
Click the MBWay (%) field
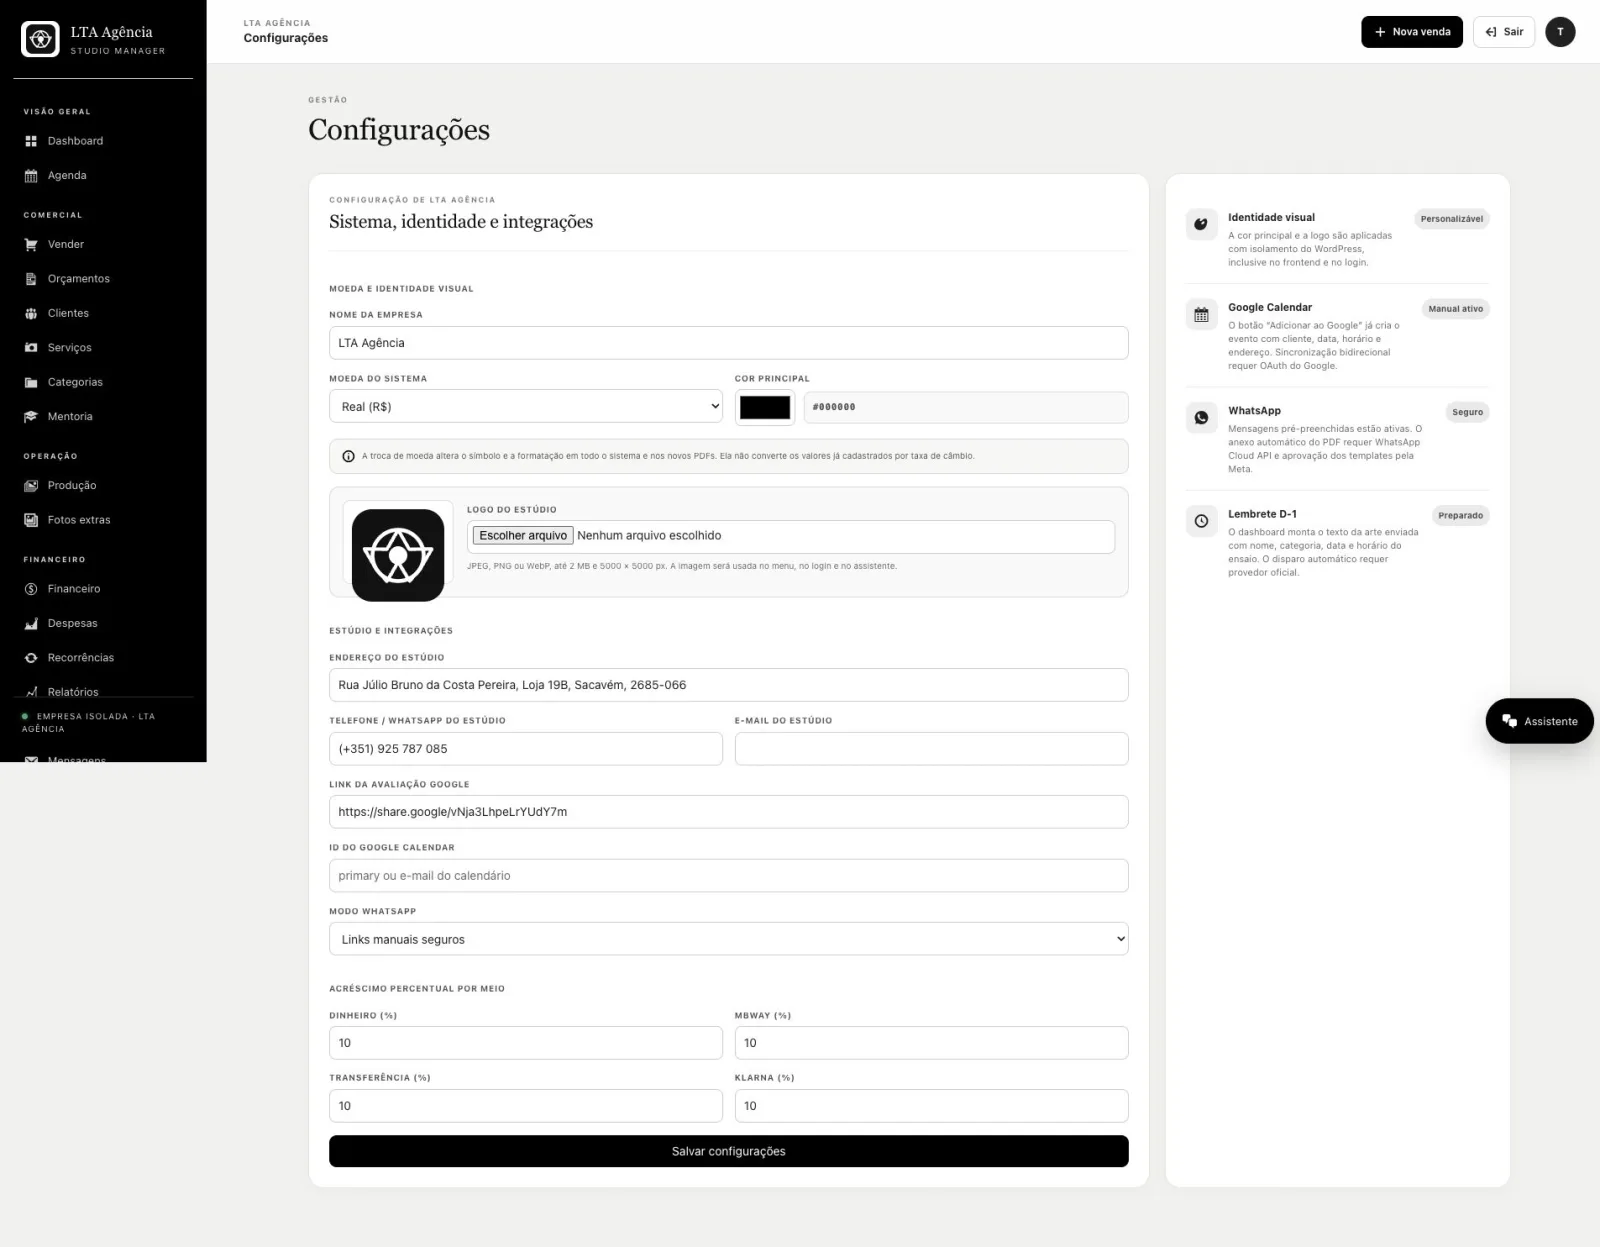[931, 1043]
